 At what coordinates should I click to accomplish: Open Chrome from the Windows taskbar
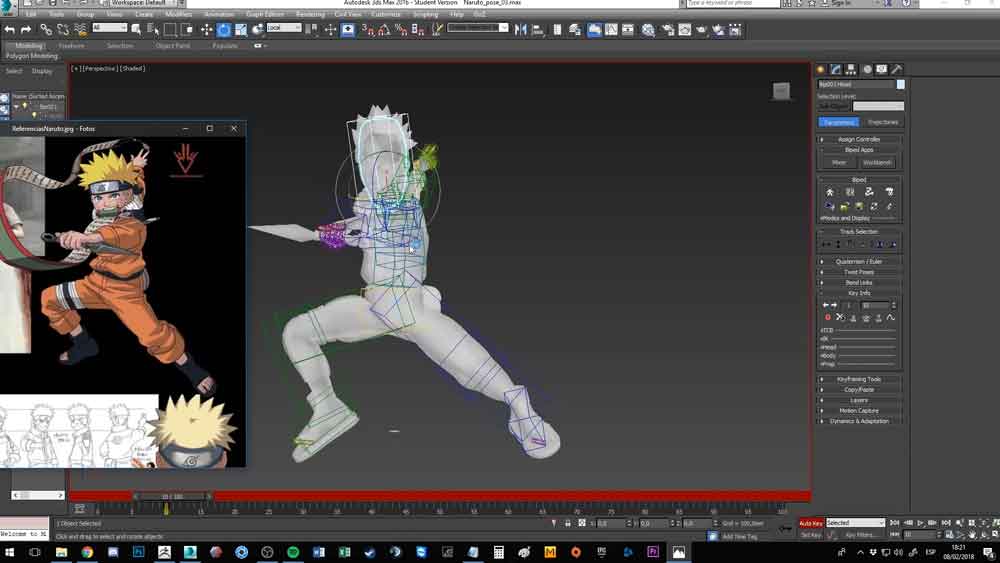[87, 552]
